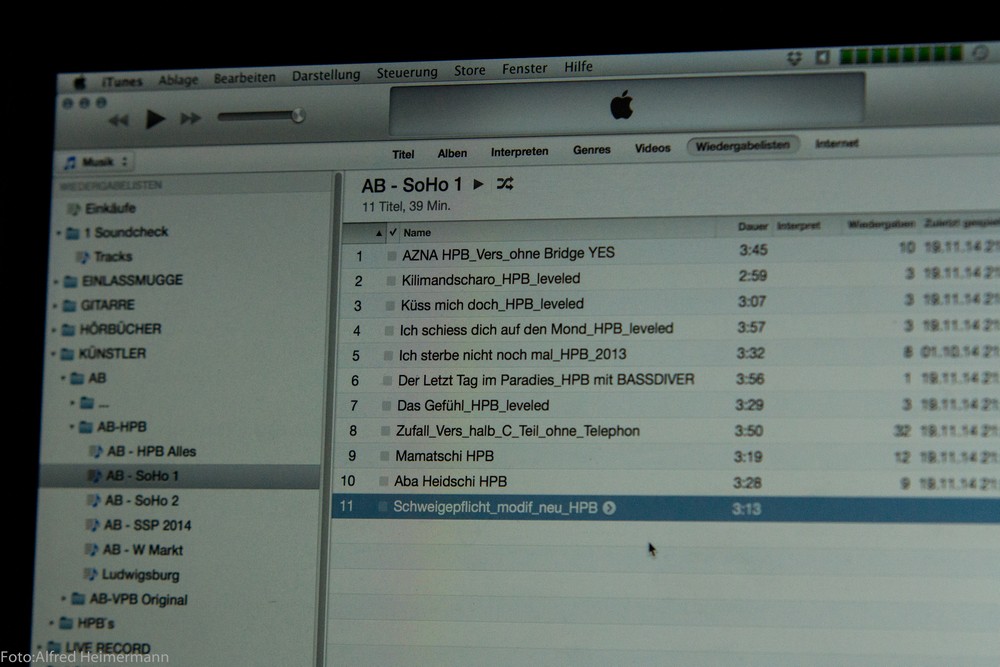Open the Musik library dropdown
1000x667 pixels.
[95, 162]
